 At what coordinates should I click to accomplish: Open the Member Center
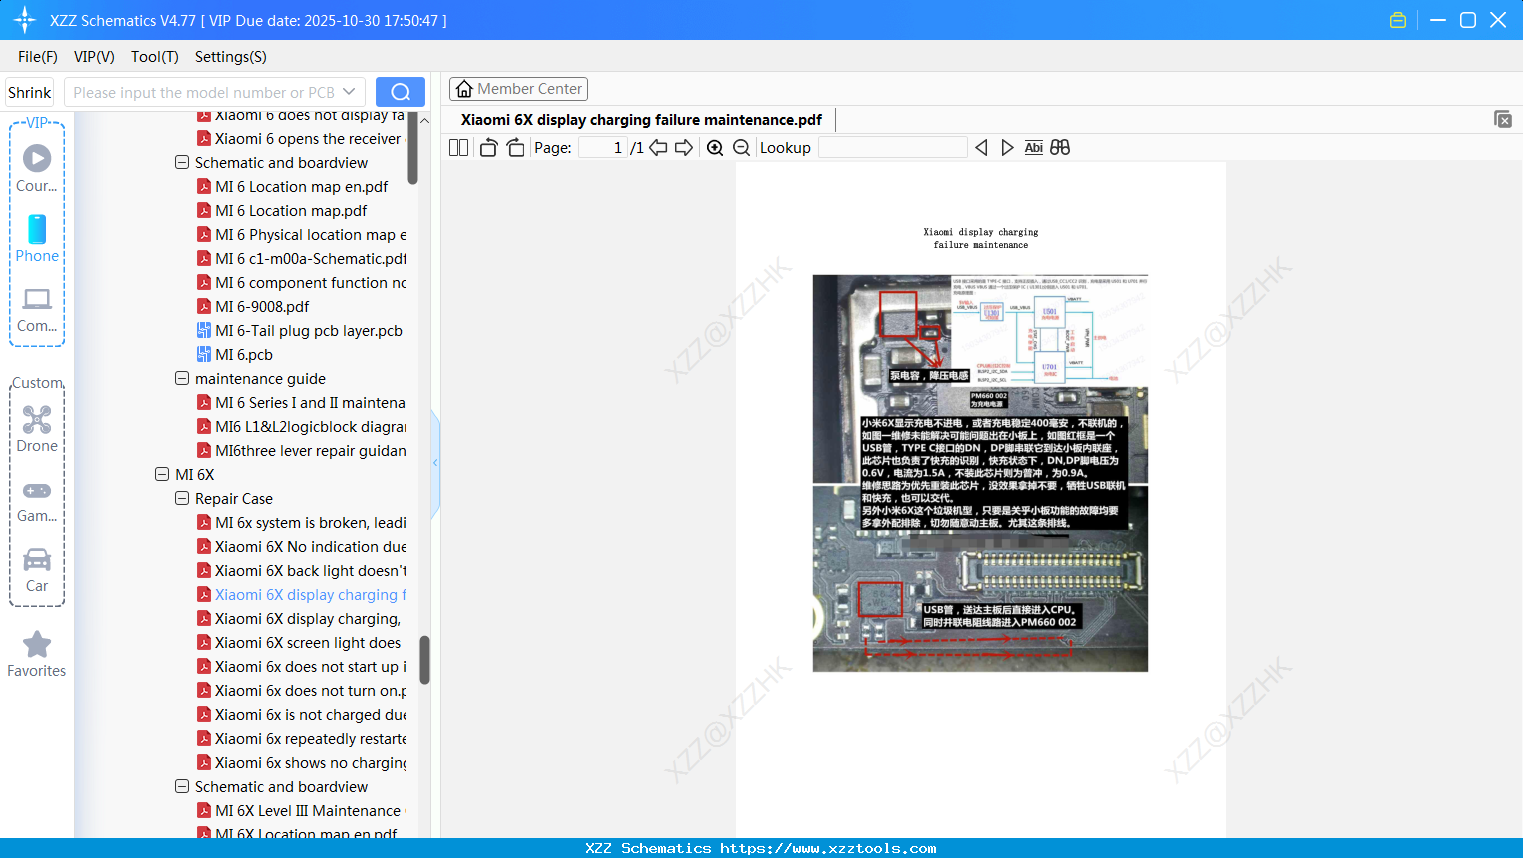518,89
